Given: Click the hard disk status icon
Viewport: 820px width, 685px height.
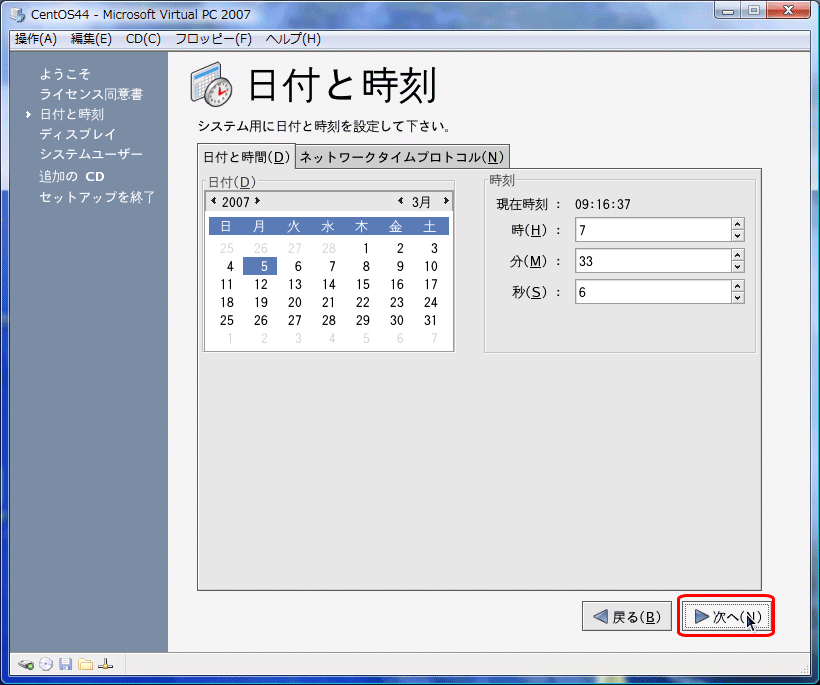Looking at the screenshot, I should click(x=26, y=665).
